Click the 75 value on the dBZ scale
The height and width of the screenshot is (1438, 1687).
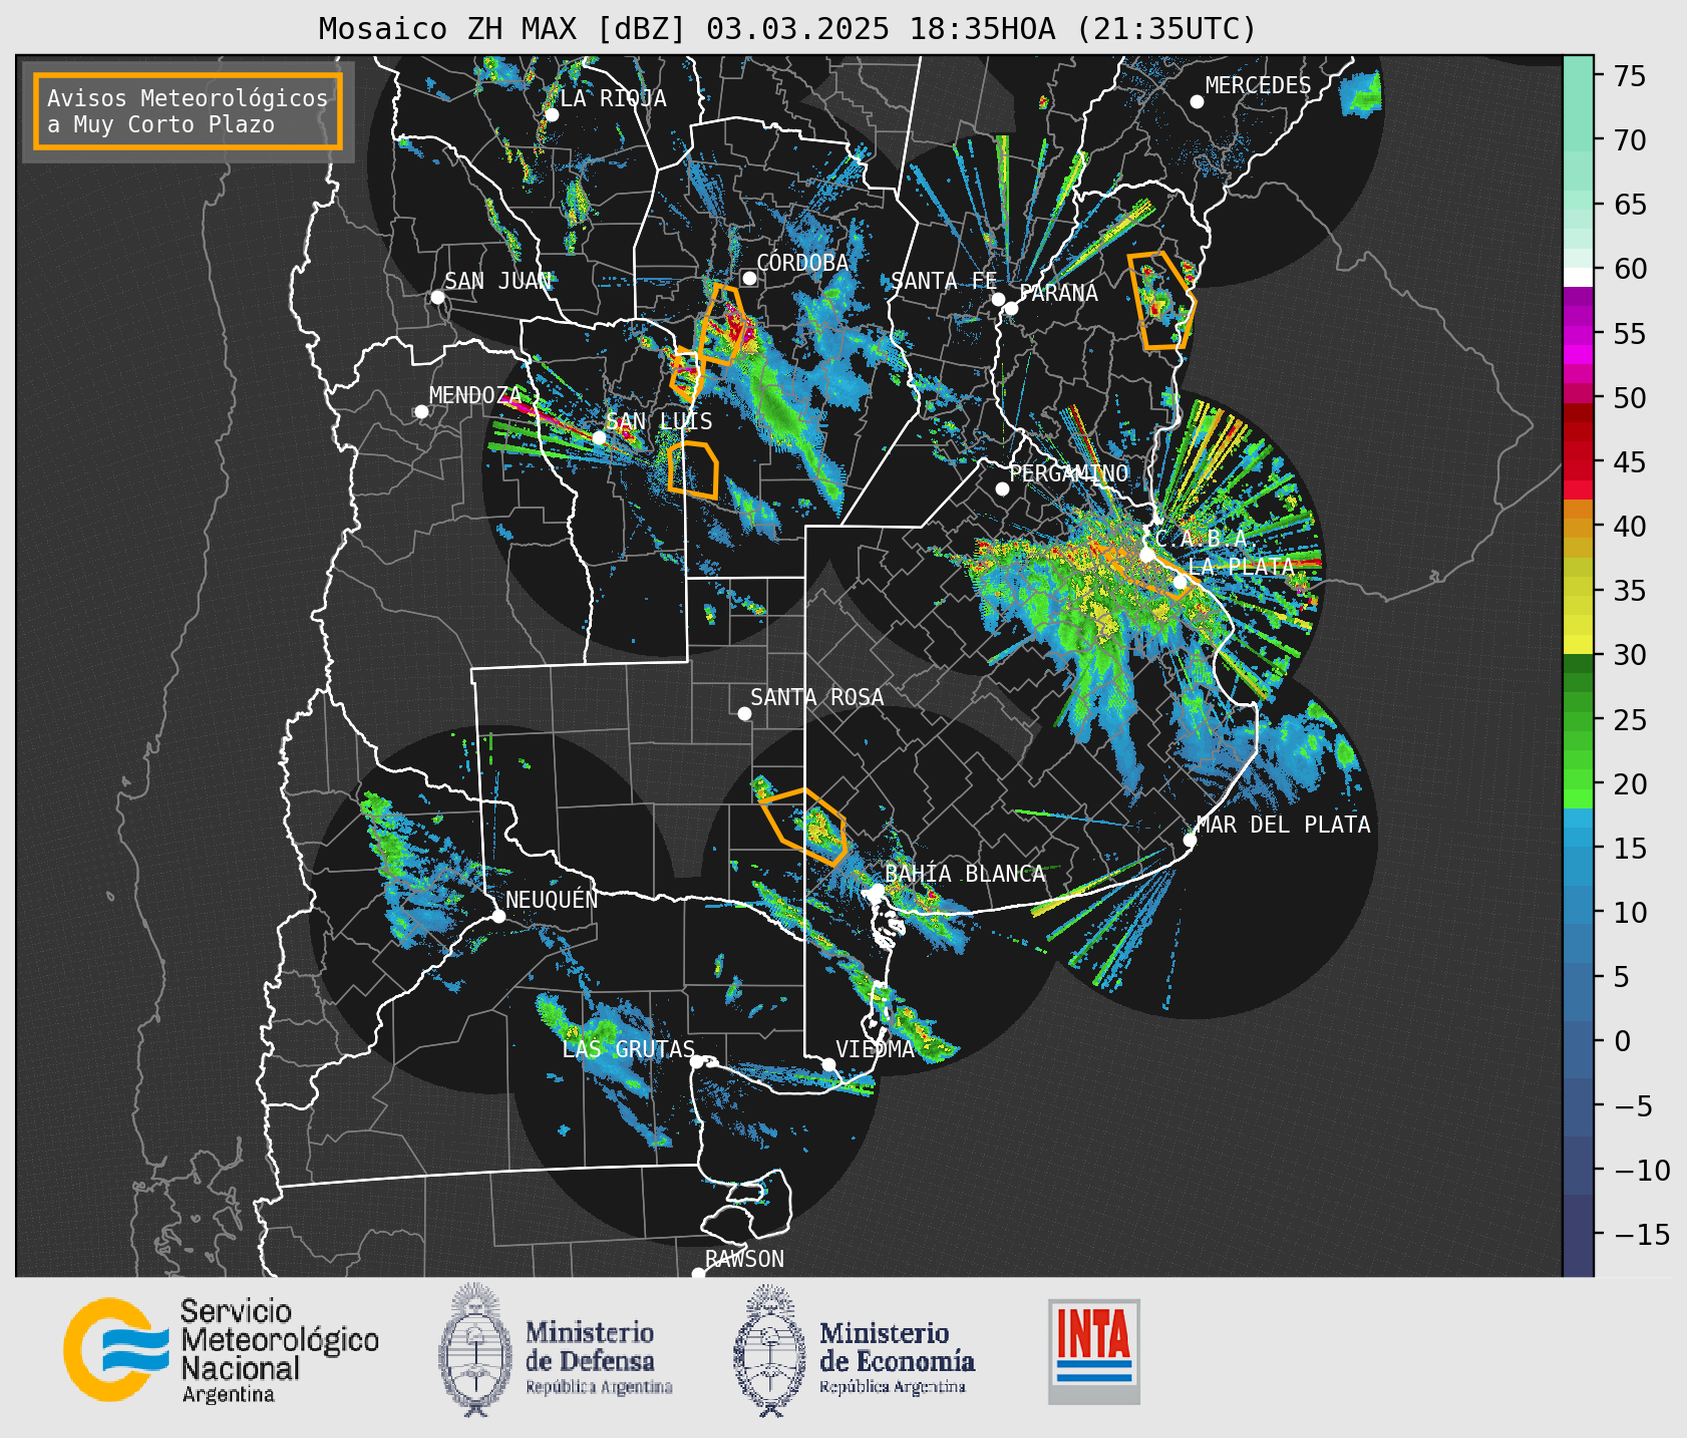[1629, 76]
